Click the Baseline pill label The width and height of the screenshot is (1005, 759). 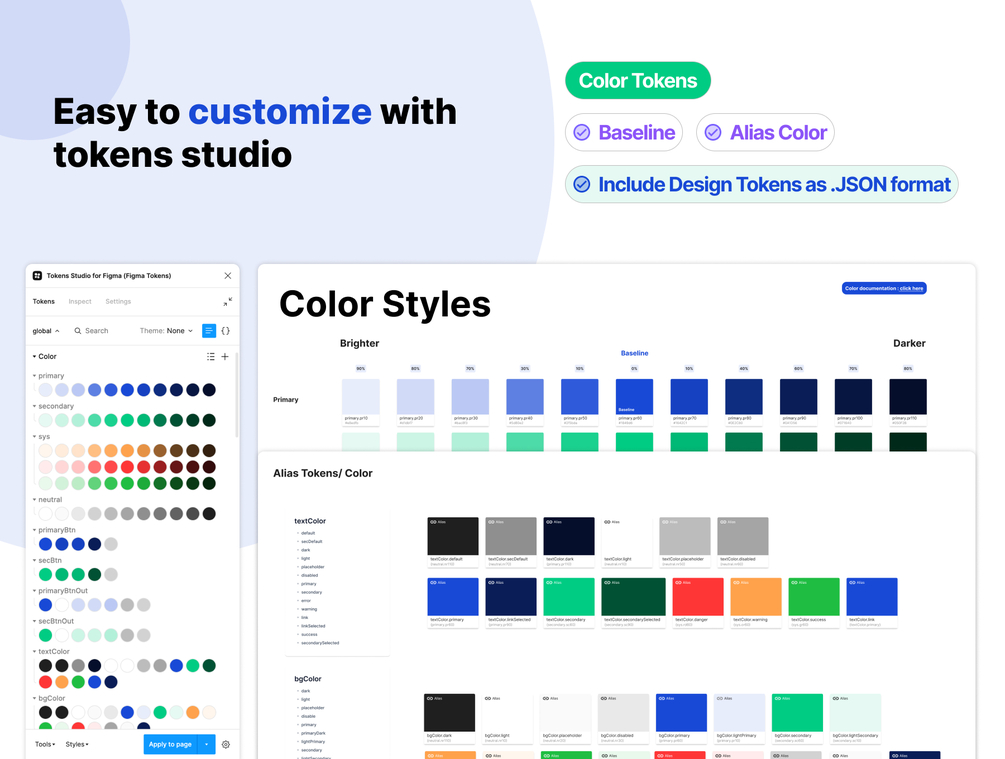pyautogui.click(x=636, y=133)
